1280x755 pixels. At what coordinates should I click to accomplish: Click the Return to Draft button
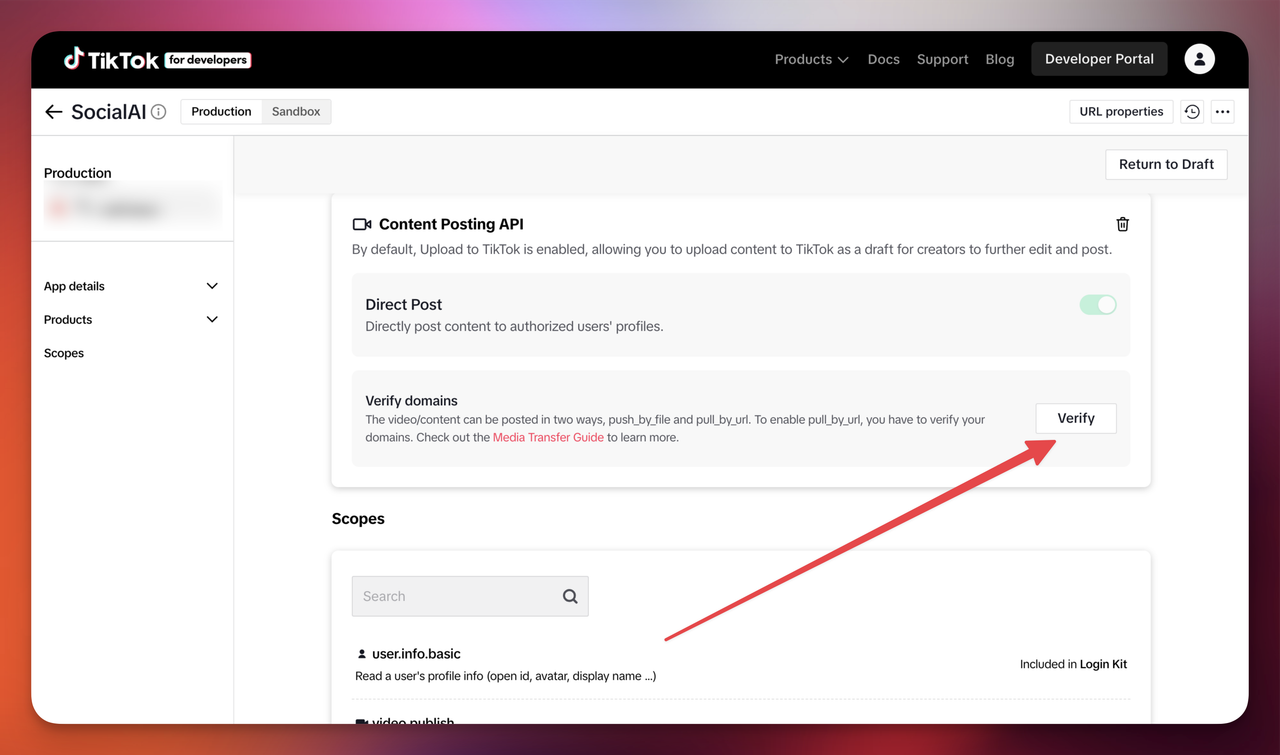[1166, 164]
